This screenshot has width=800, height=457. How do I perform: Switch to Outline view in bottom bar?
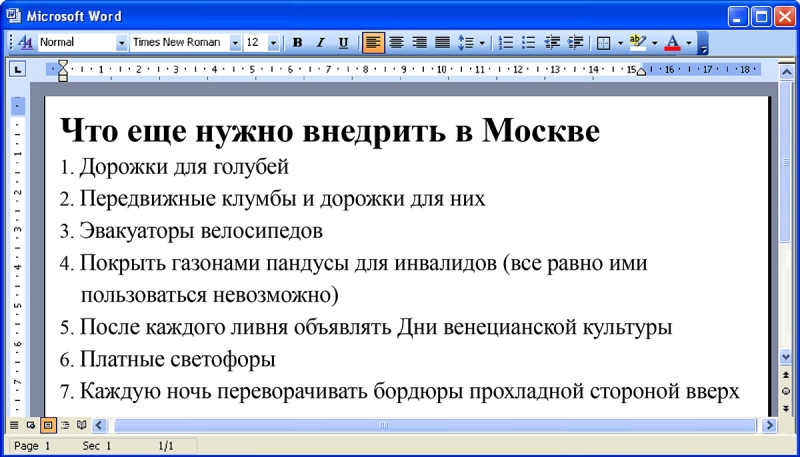click(64, 425)
